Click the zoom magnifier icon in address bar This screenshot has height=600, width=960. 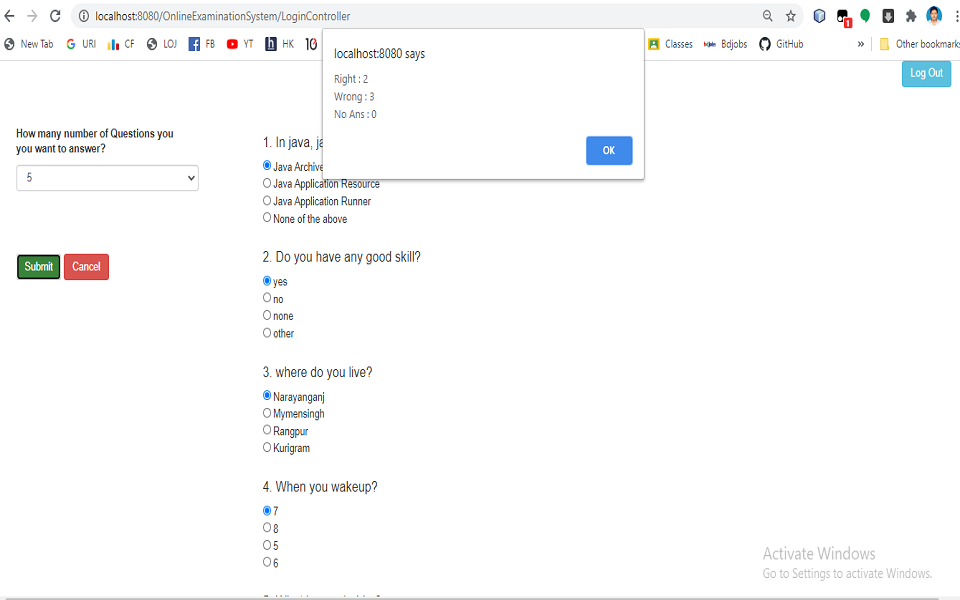point(768,16)
